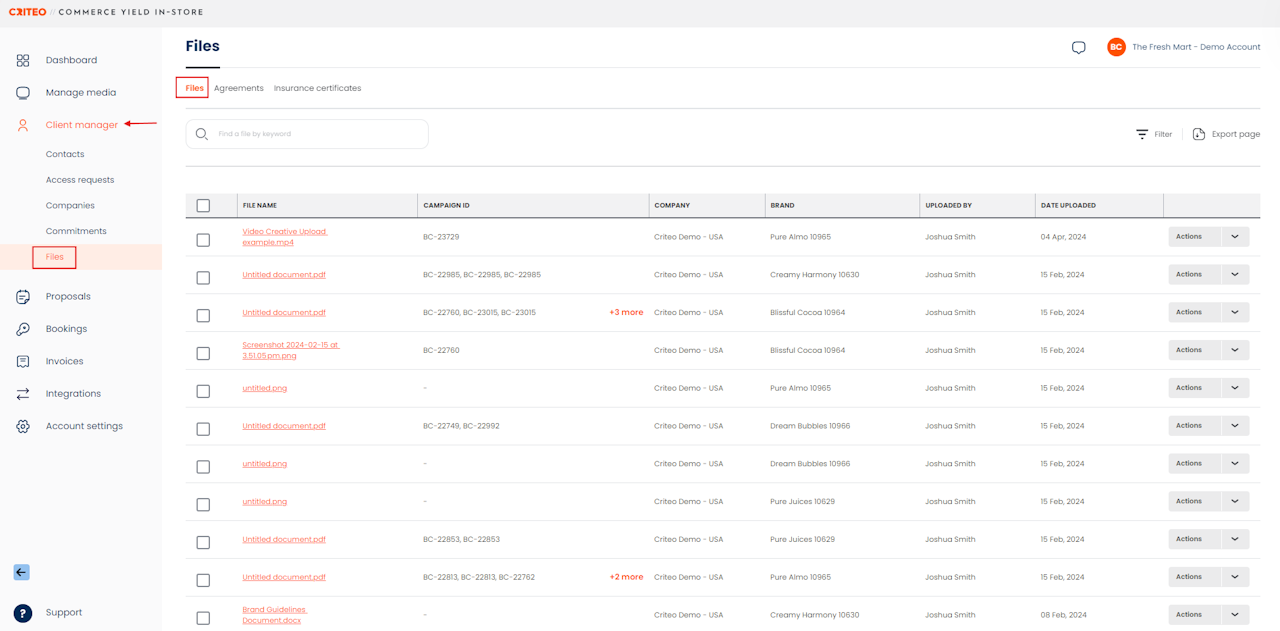Click the 'Find a file by keyword' search field
The width and height of the screenshot is (1280, 631).
[316, 134]
